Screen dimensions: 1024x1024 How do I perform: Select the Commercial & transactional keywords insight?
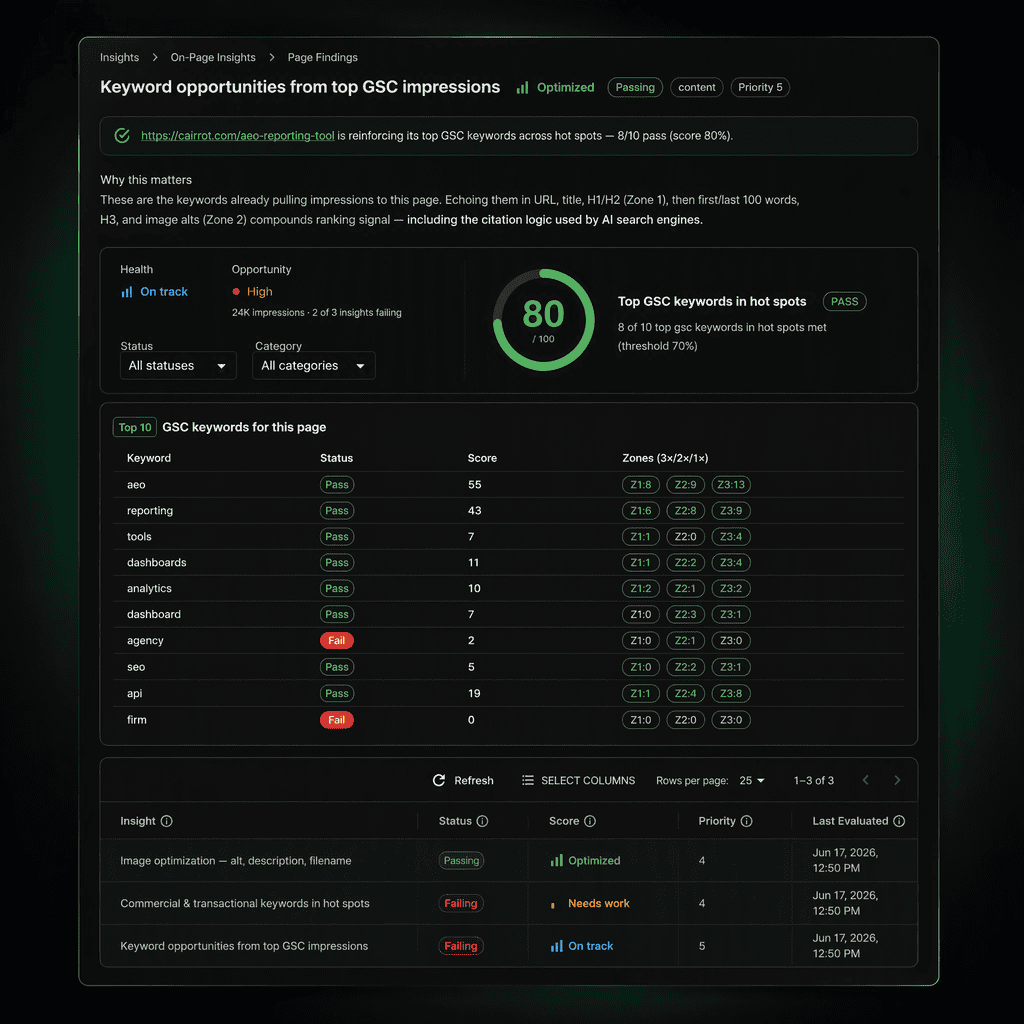[x=509, y=904]
